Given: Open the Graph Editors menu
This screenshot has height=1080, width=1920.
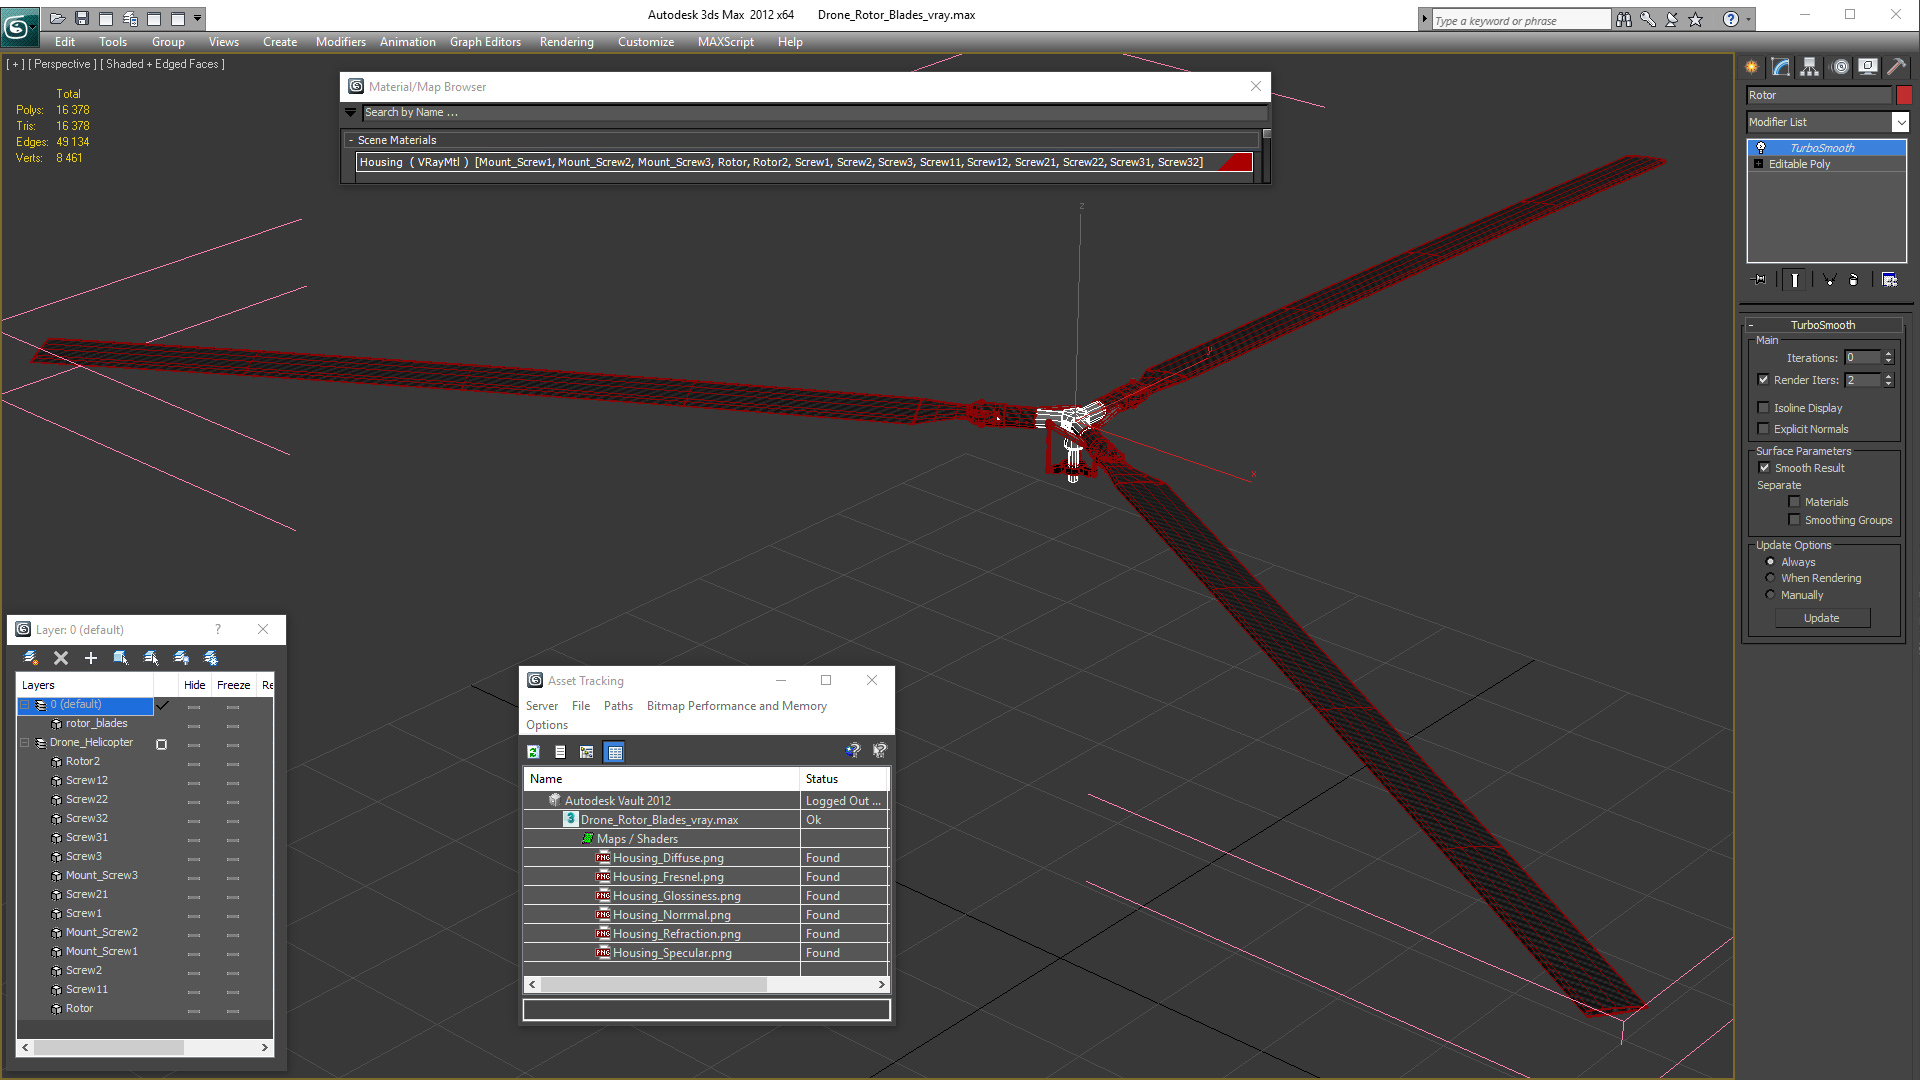Looking at the screenshot, I should tap(485, 42).
